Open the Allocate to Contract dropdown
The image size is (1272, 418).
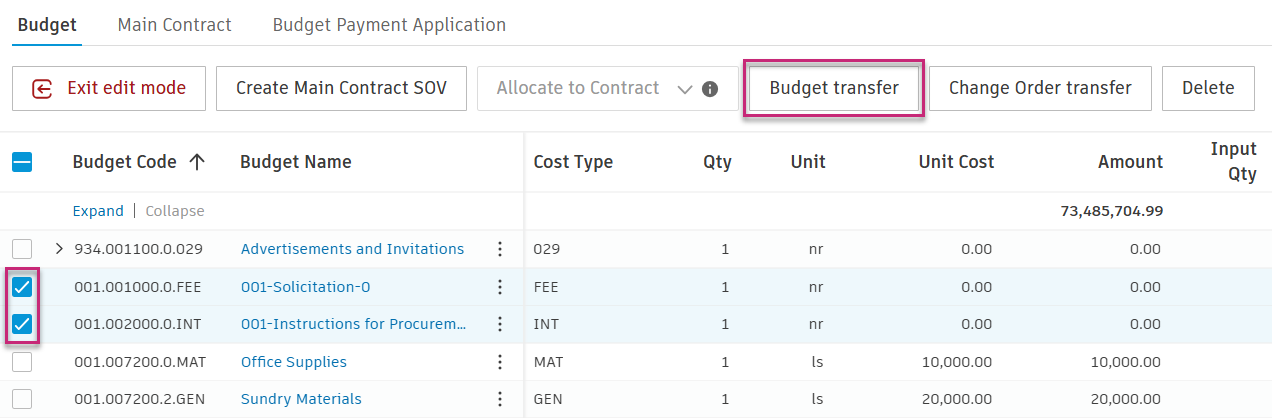click(x=684, y=88)
